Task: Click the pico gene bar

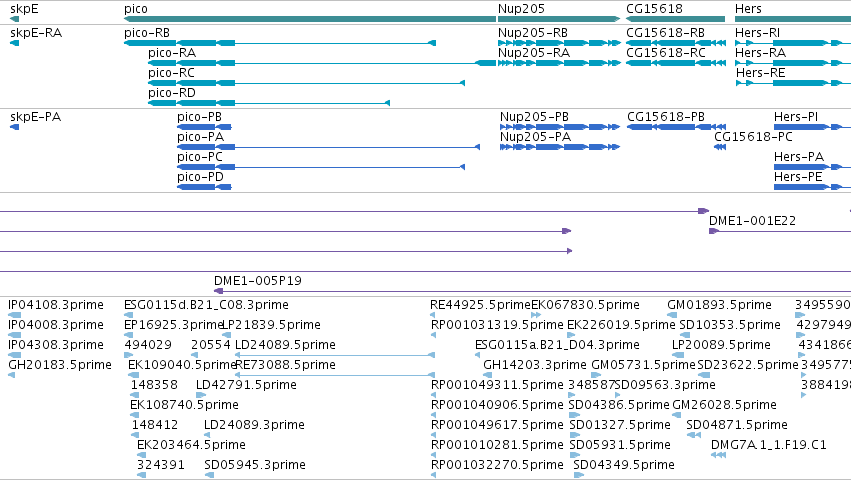Action: pyautogui.click(x=310, y=19)
